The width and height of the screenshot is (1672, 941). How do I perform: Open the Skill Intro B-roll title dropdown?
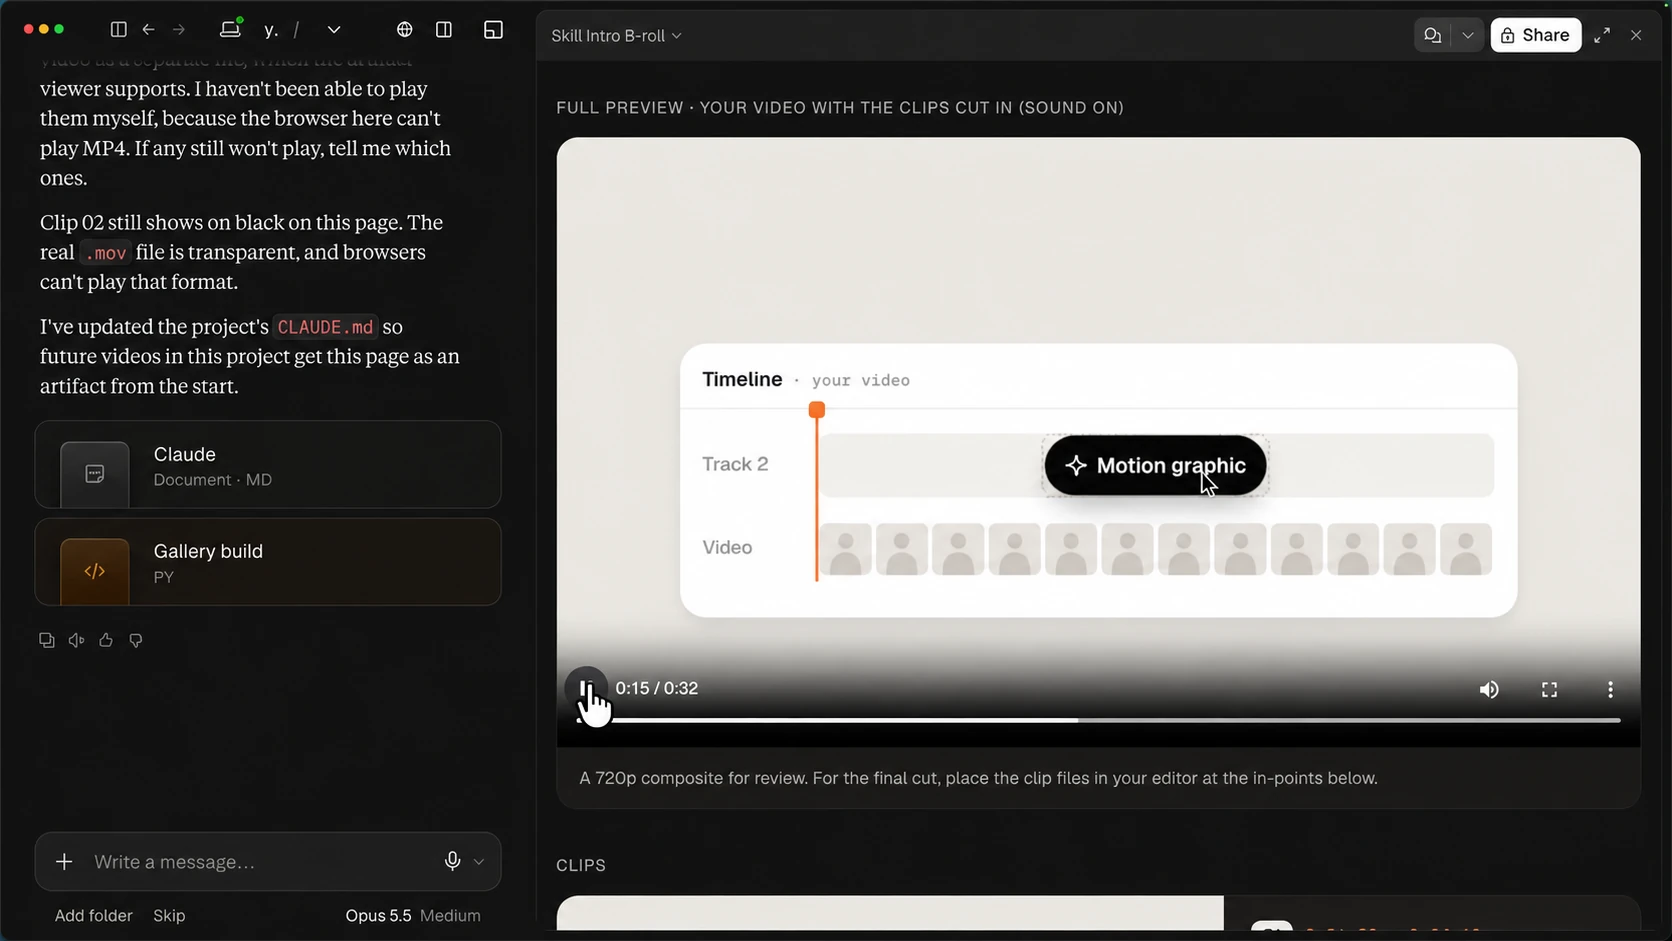[x=616, y=35]
